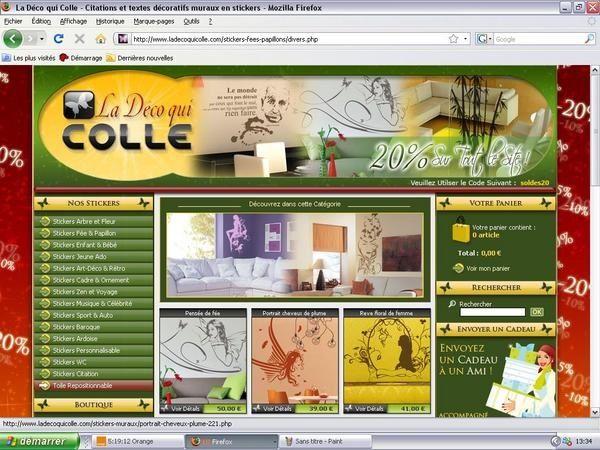Switch to the Sans titre - Paint taskbar window
This screenshot has height=450, width=600.
tap(325, 442)
